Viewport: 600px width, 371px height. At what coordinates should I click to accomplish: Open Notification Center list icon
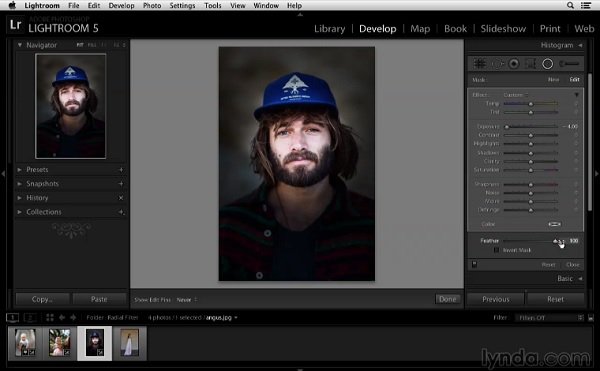[585, 5]
